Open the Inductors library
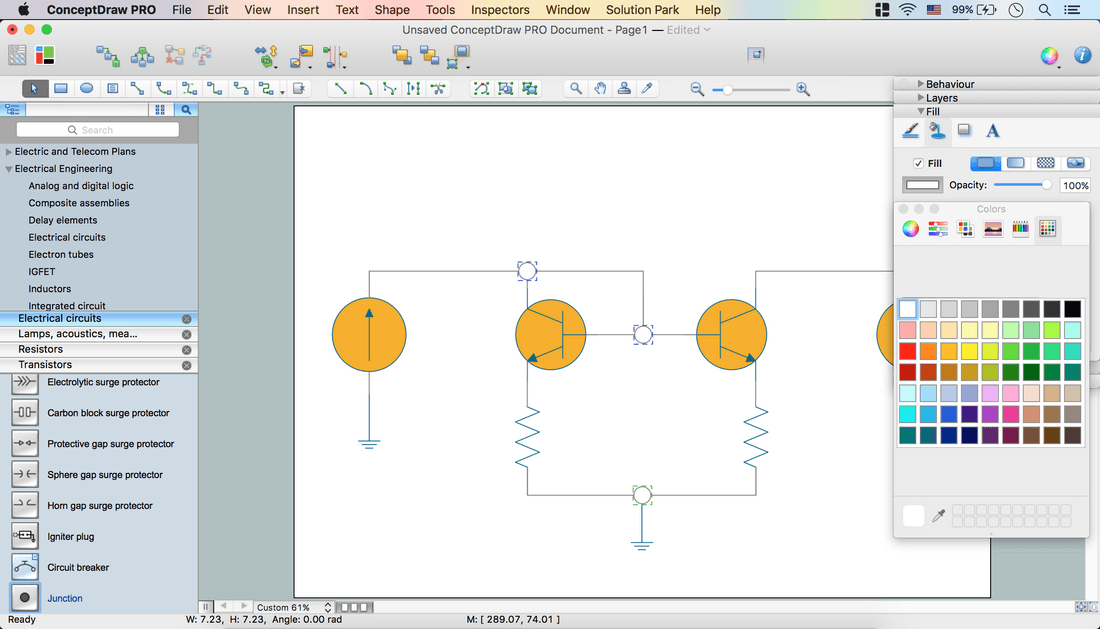This screenshot has height=629, width=1100. tap(49, 289)
